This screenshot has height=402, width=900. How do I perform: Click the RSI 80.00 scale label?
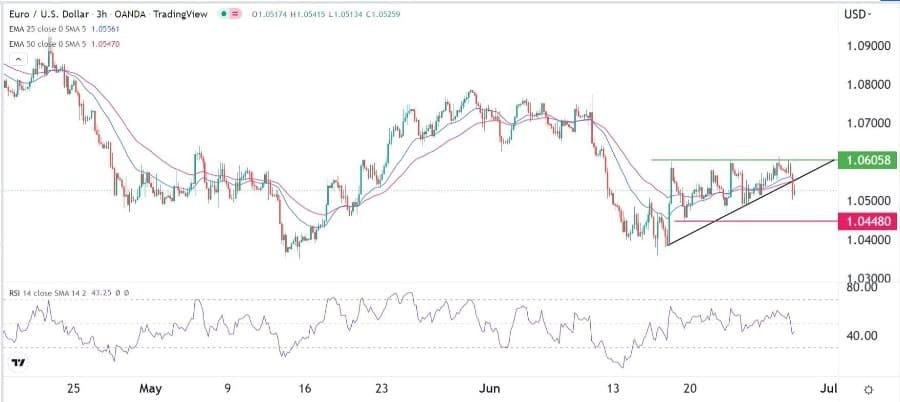(x=861, y=288)
